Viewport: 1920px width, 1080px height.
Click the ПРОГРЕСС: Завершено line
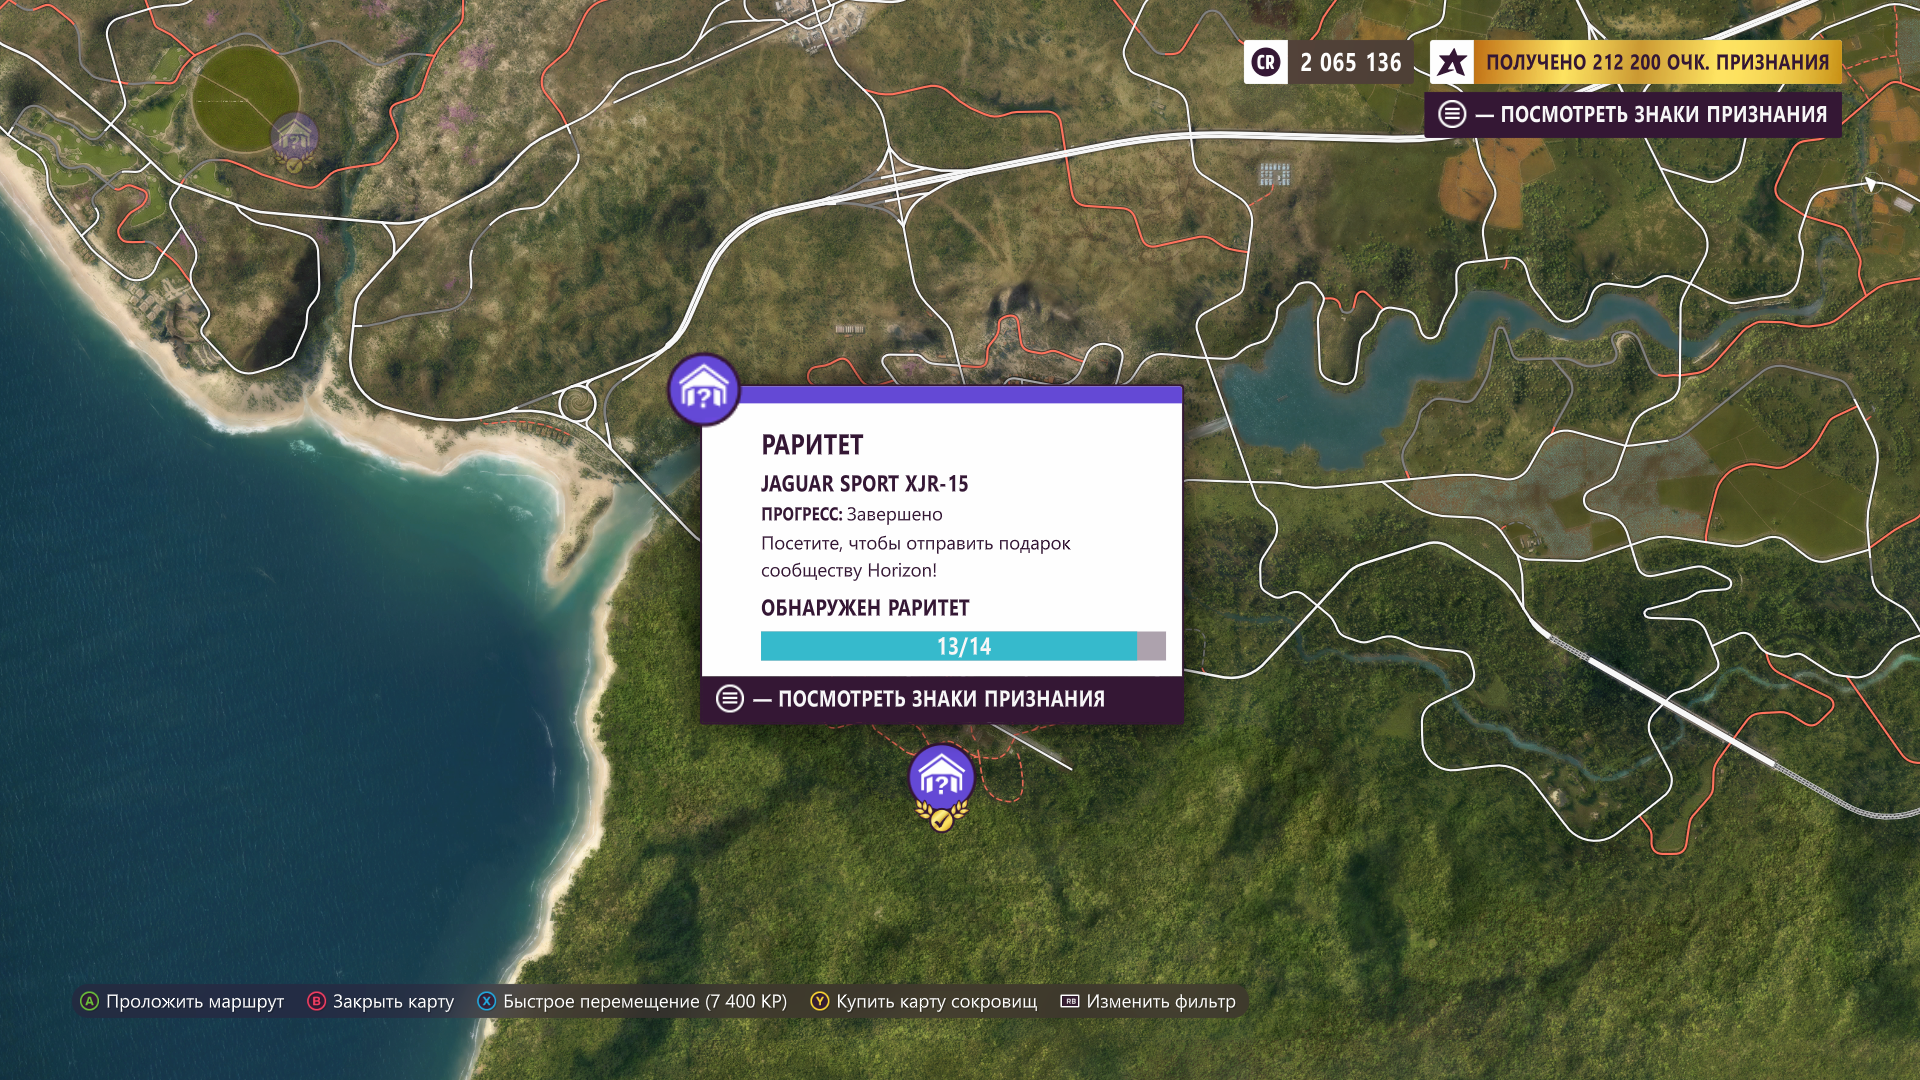pos(852,514)
